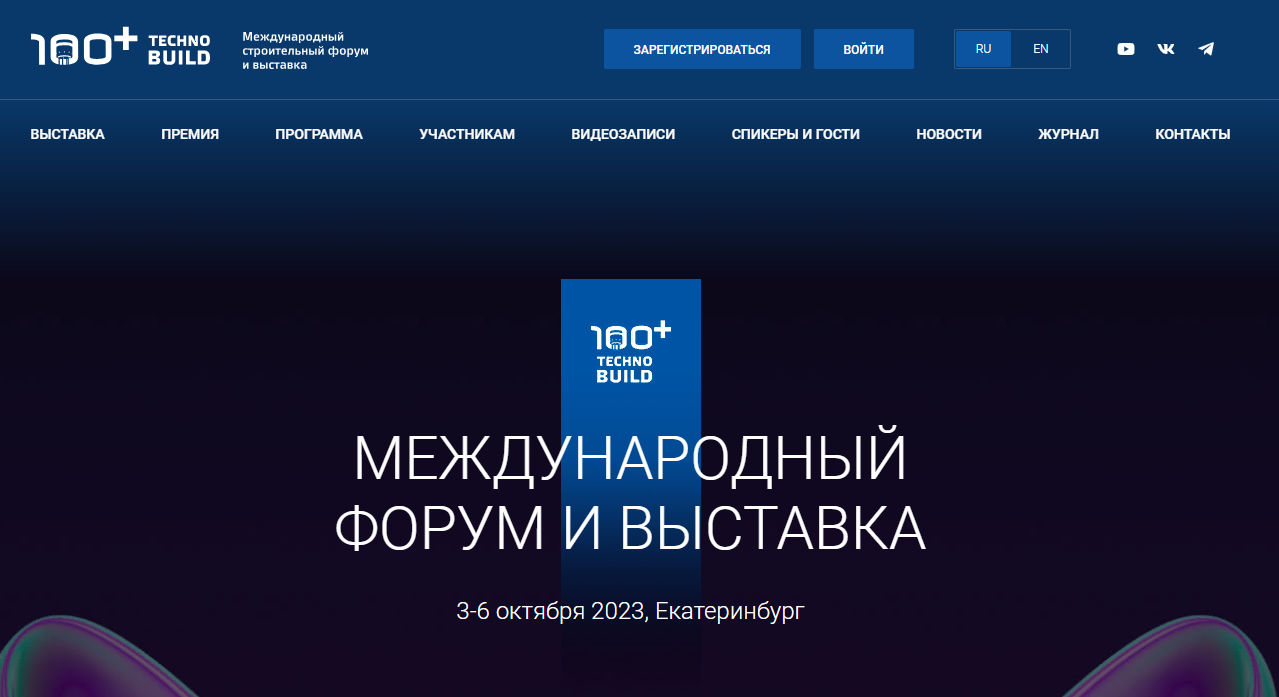Open the ВИДЕОЗАПИСИ menu item
1279x697 pixels.
[x=623, y=134]
